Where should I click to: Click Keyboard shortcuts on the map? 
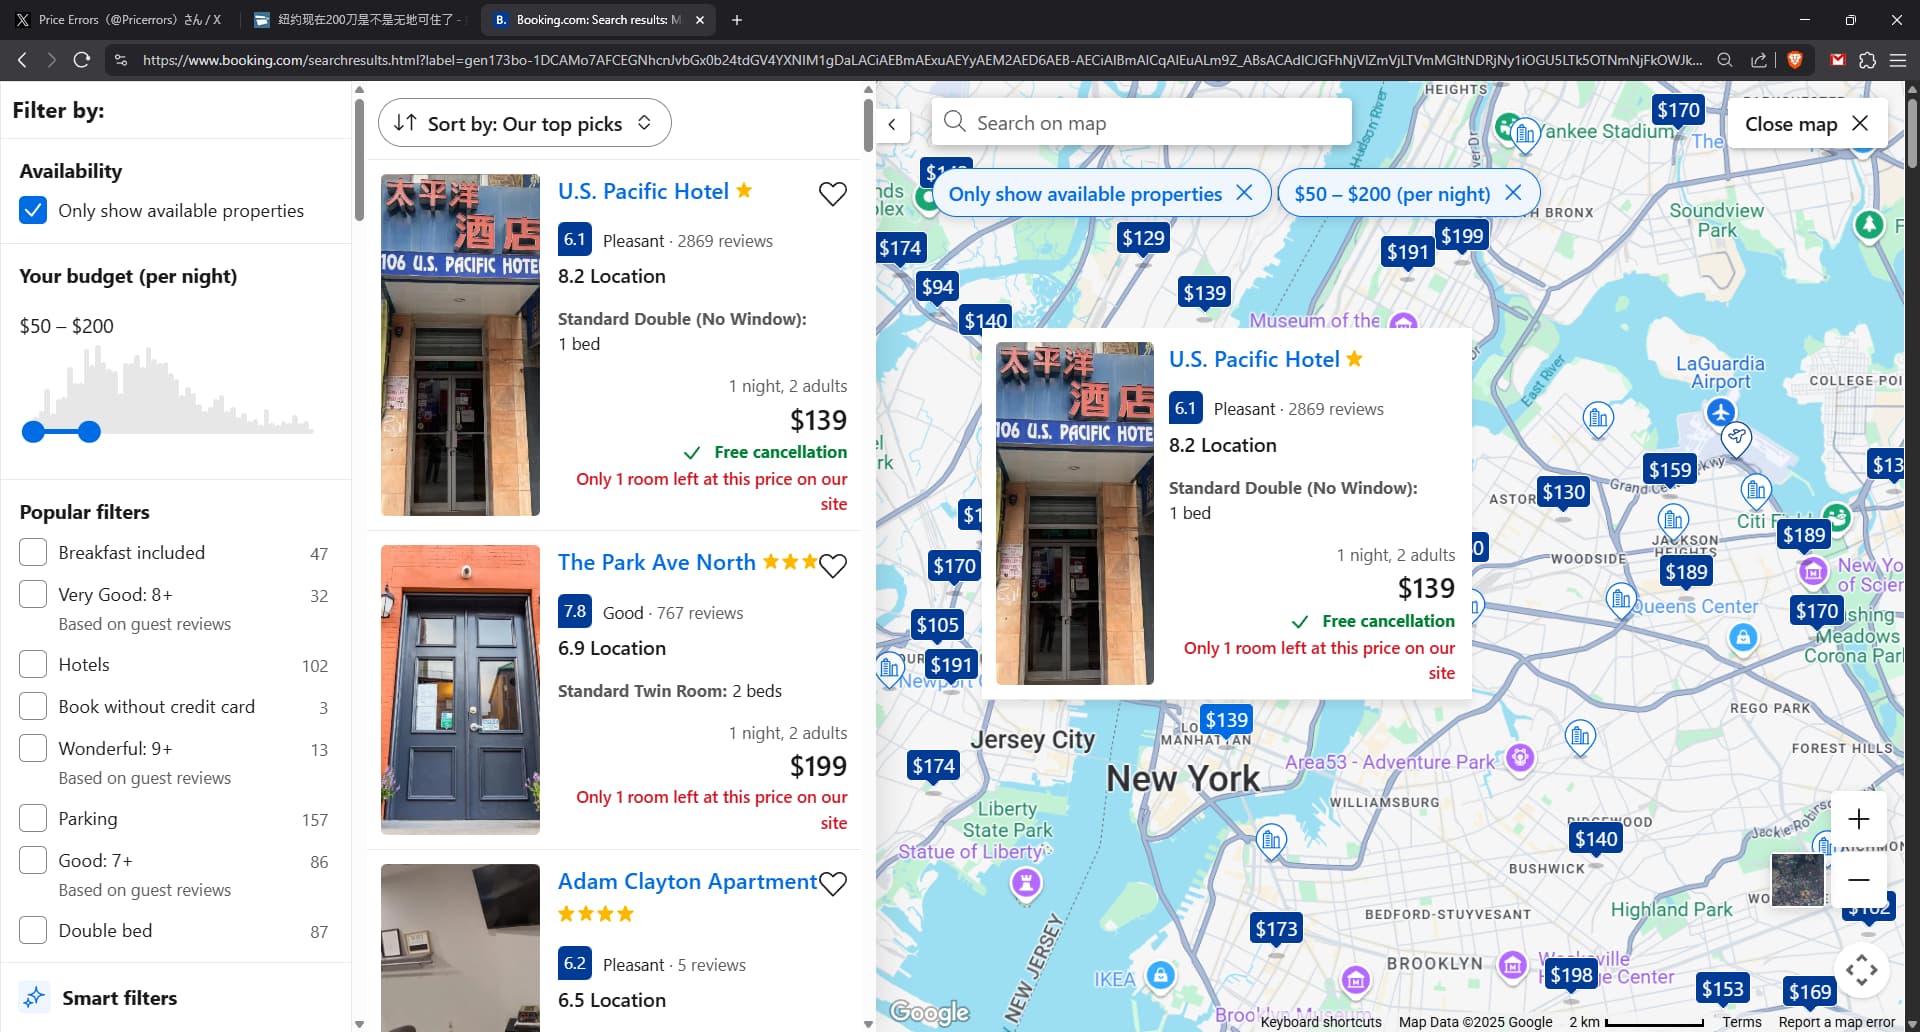1320,1022
